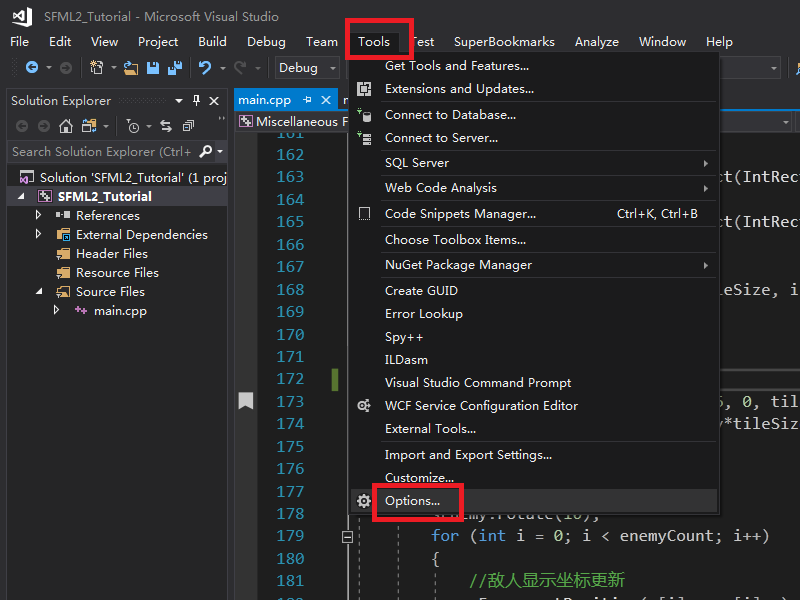
Task: Collapse the Source Files folder
Action: click(39, 291)
